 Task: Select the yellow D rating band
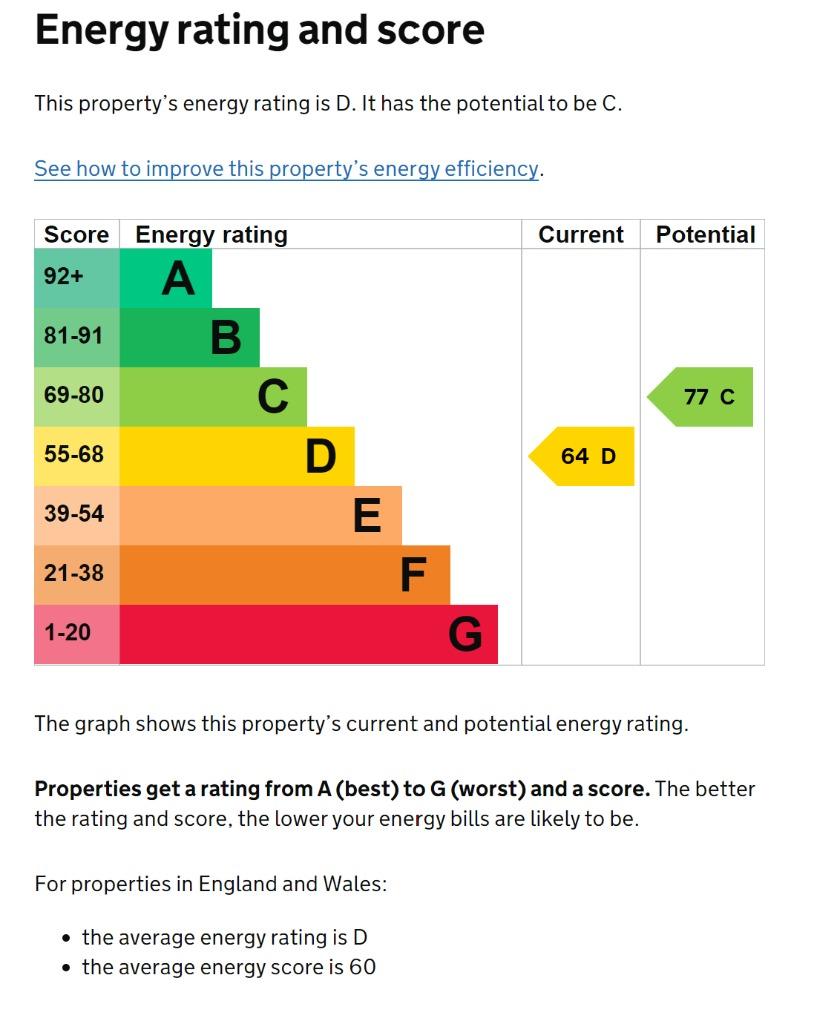pyautogui.click(x=237, y=456)
